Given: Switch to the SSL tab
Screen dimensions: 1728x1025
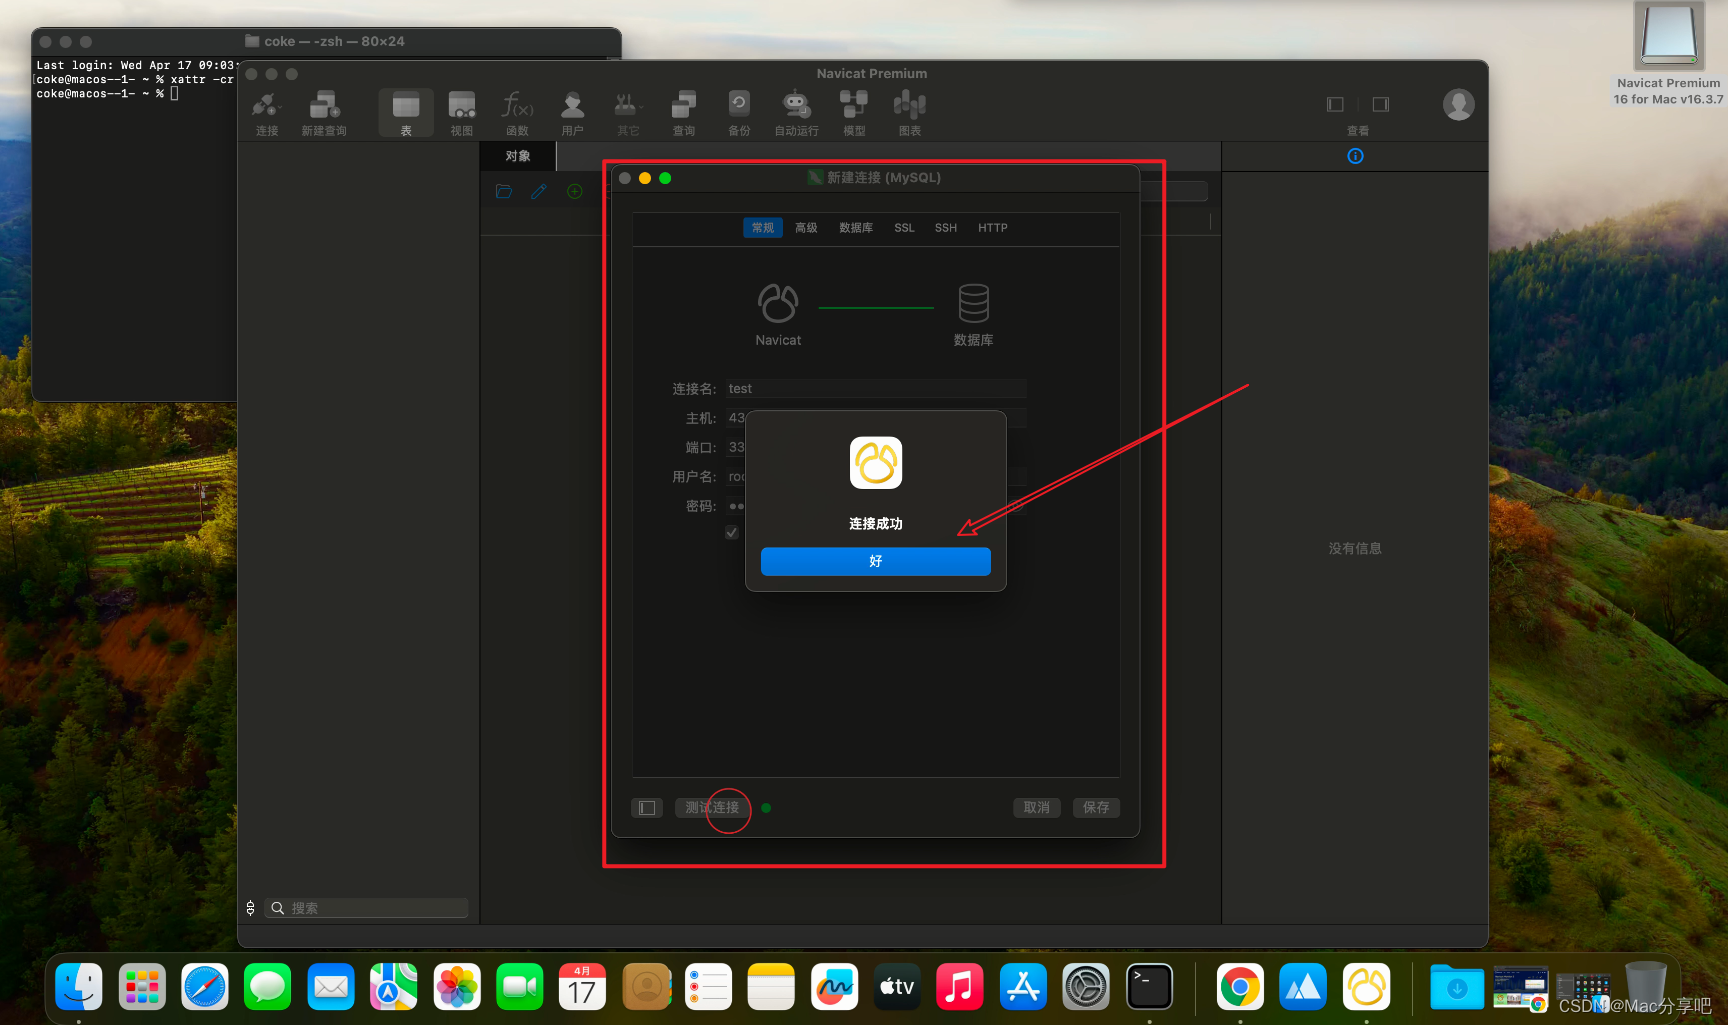Looking at the screenshot, I should pyautogui.click(x=904, y=228).
